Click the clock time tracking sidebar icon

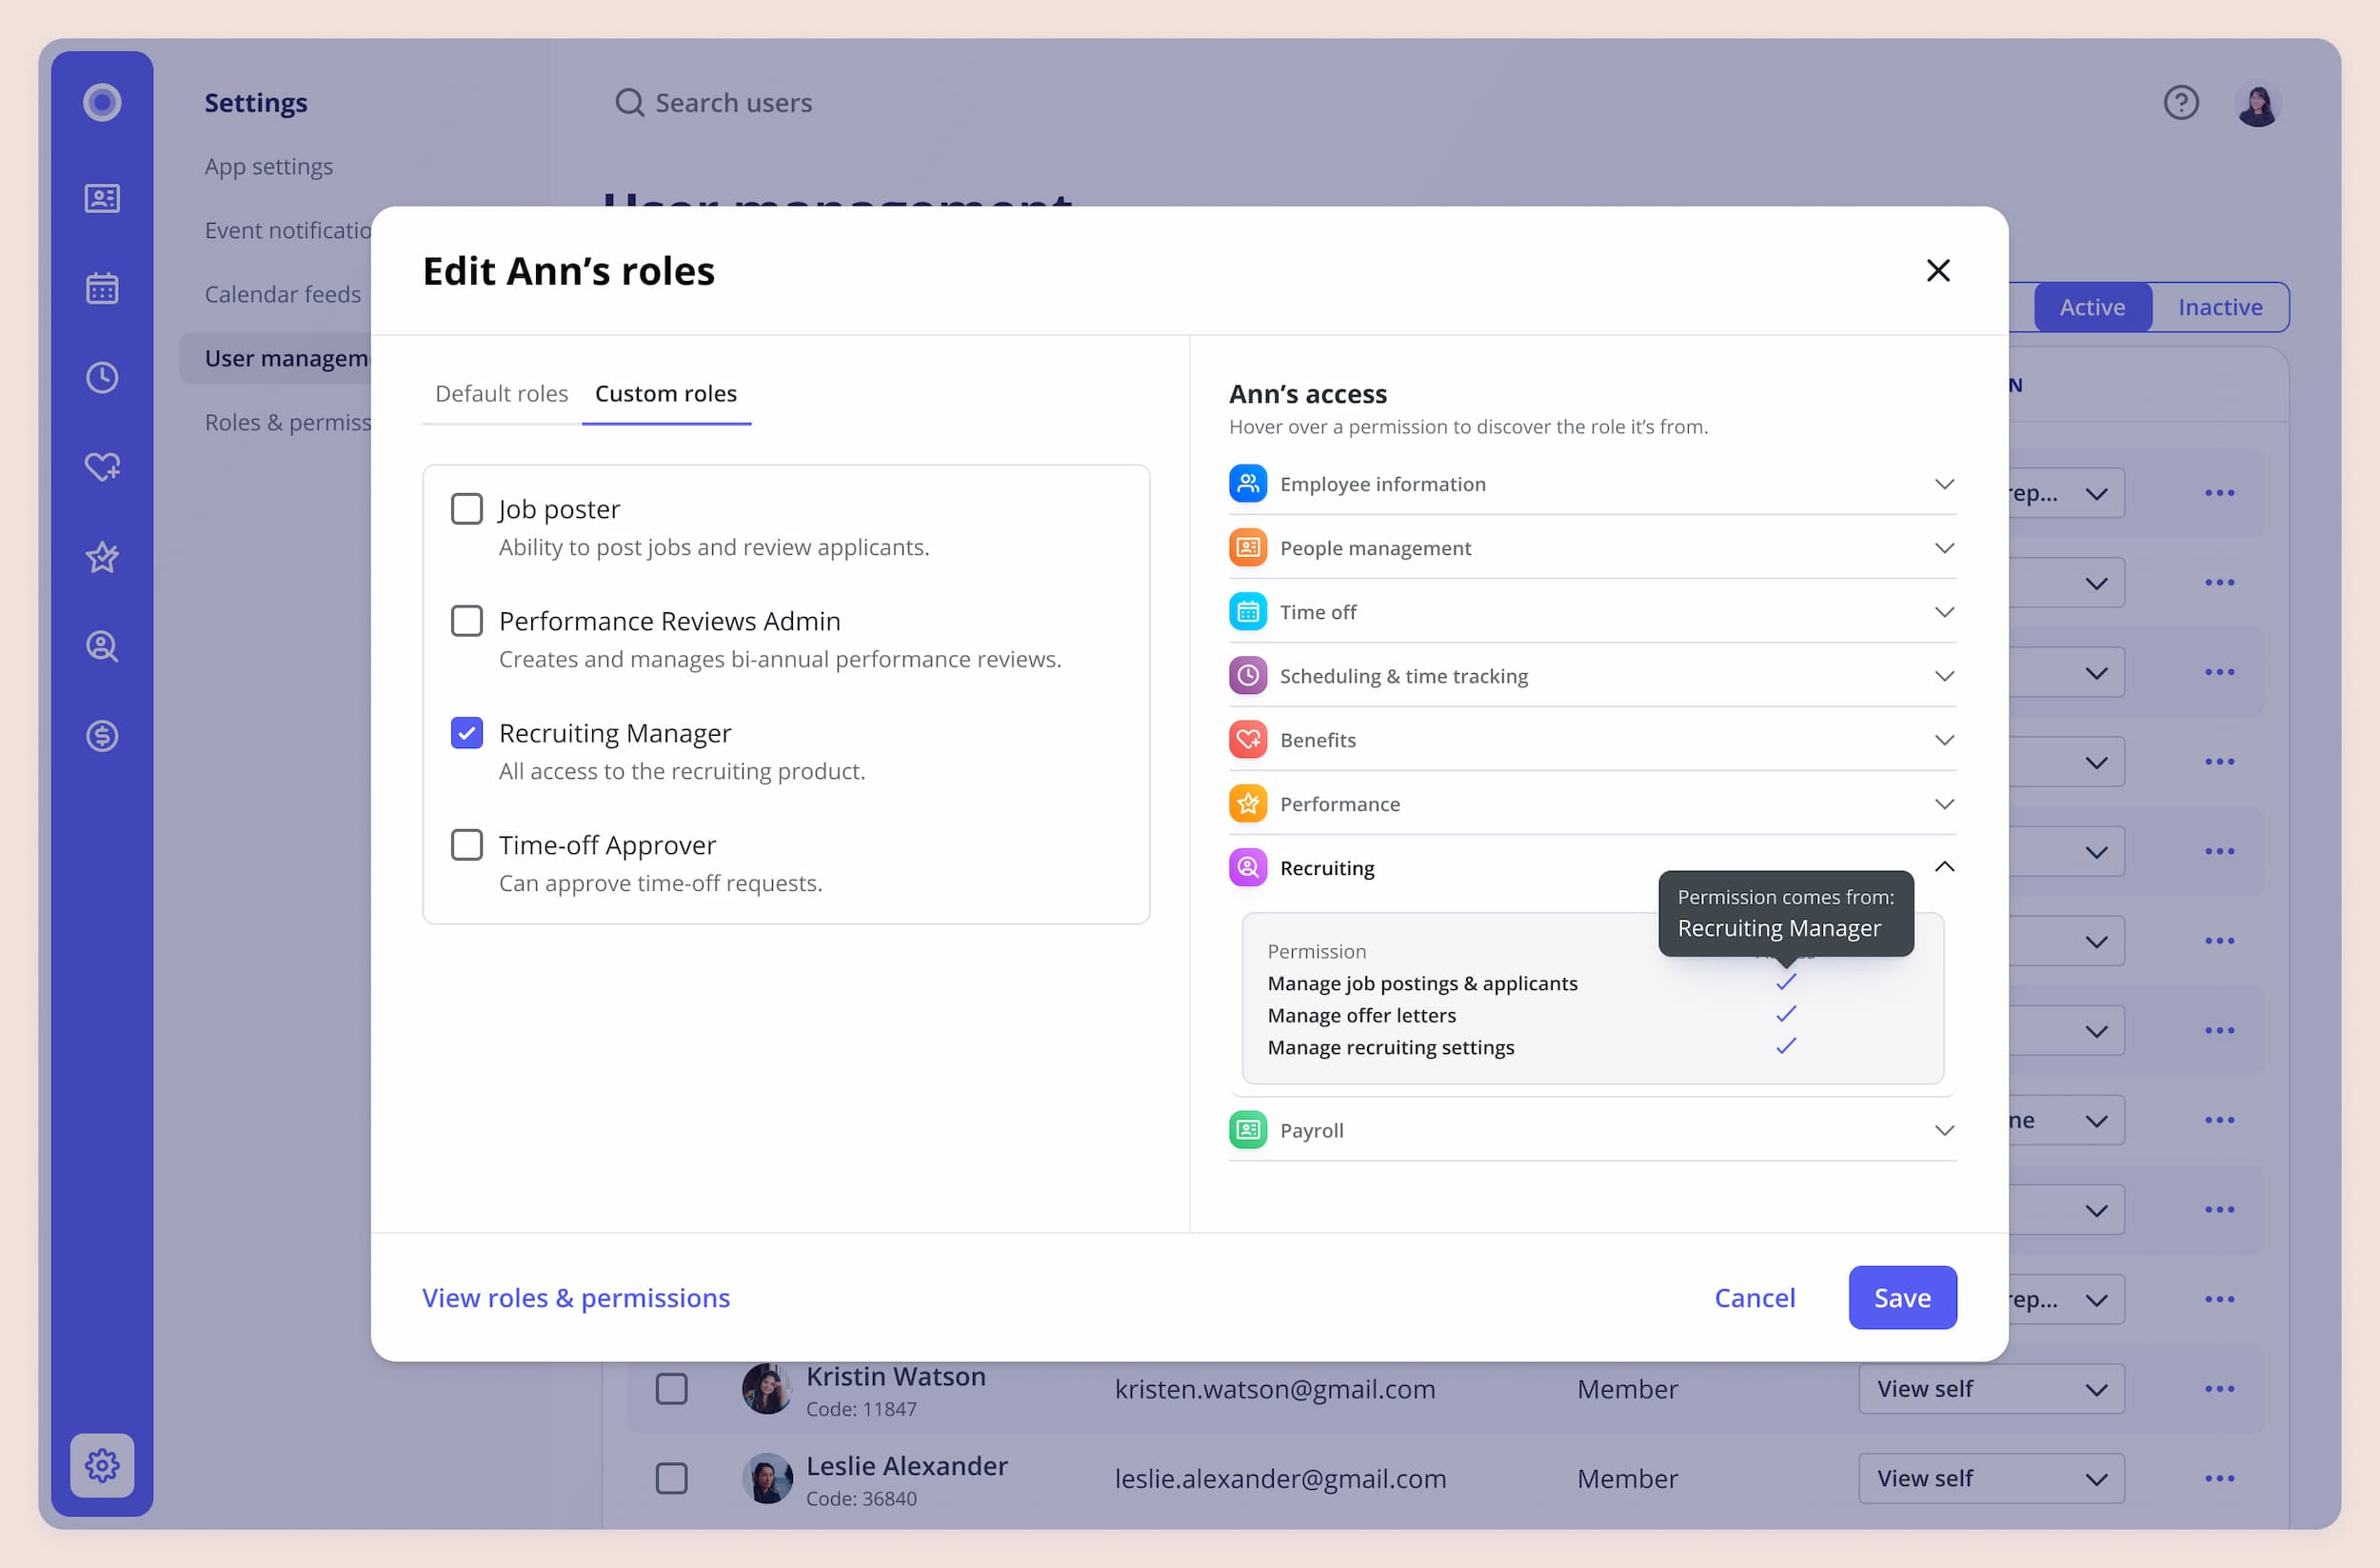(x=102, y=377)
